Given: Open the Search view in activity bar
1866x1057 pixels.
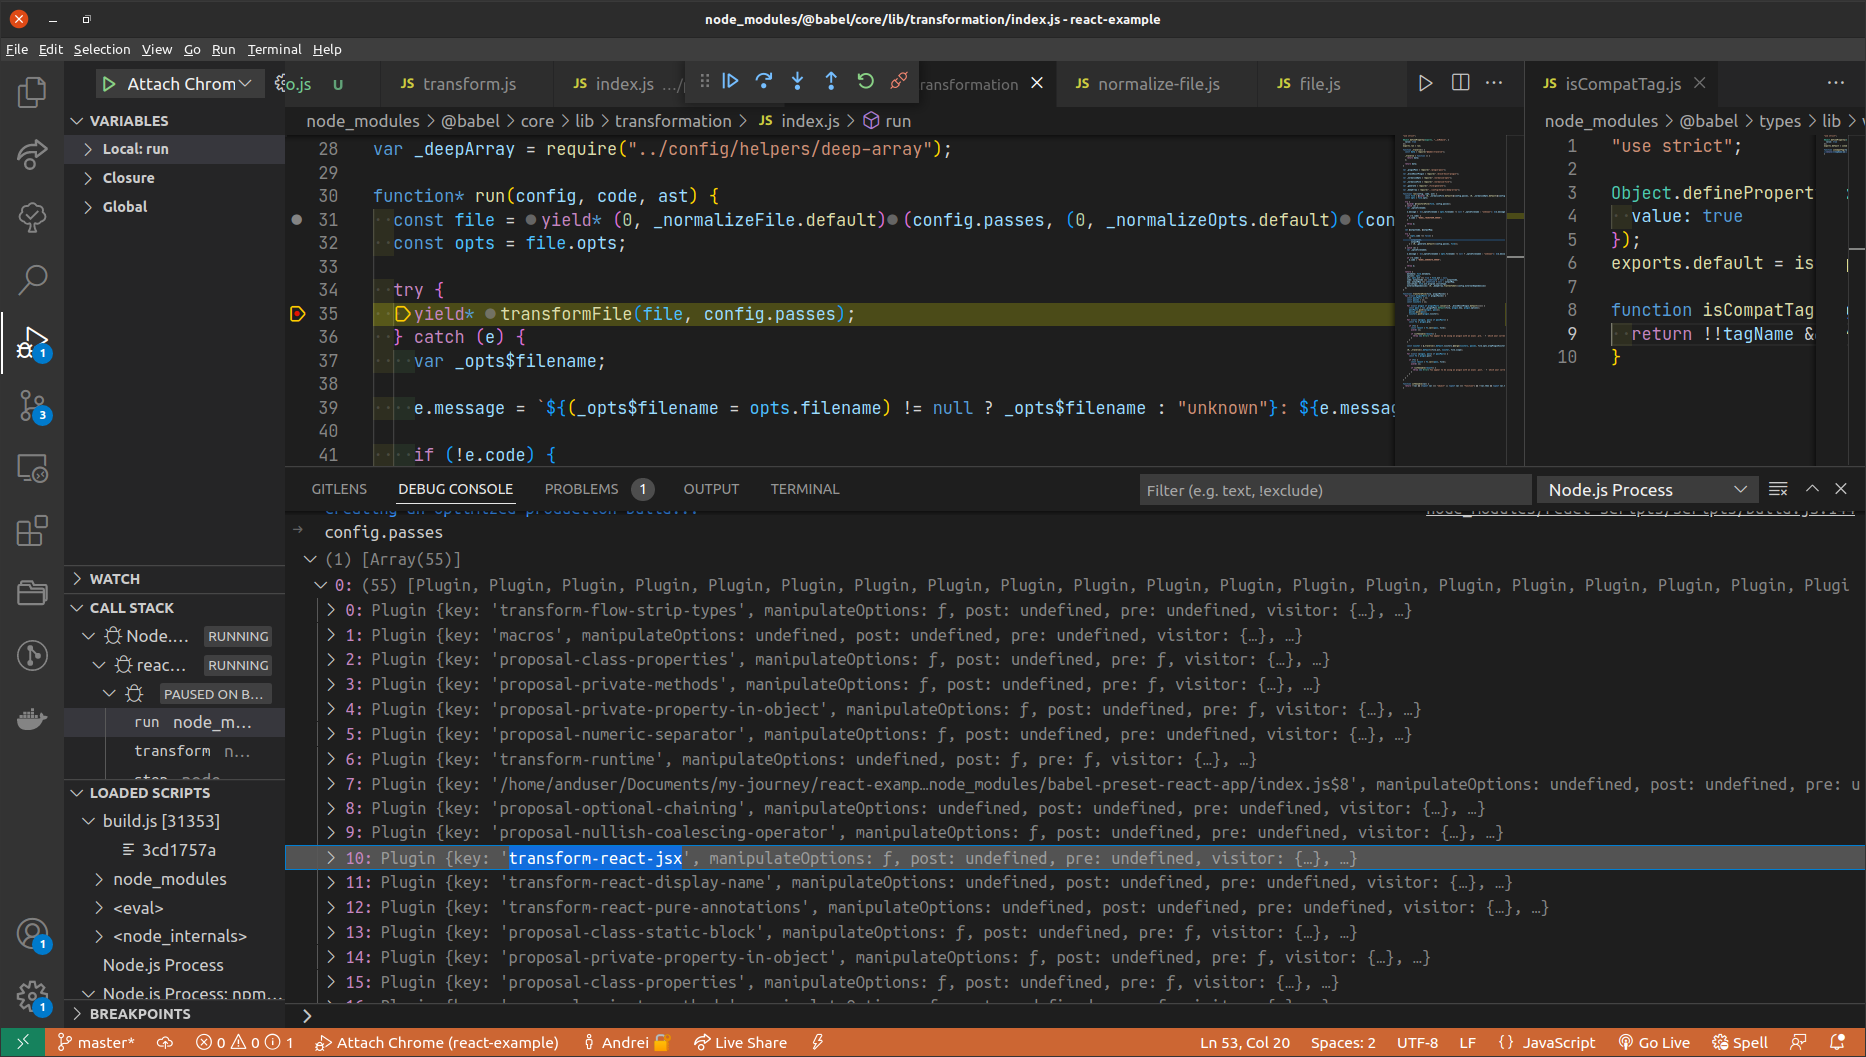Looking at the screenshot, I should [32, 280].
